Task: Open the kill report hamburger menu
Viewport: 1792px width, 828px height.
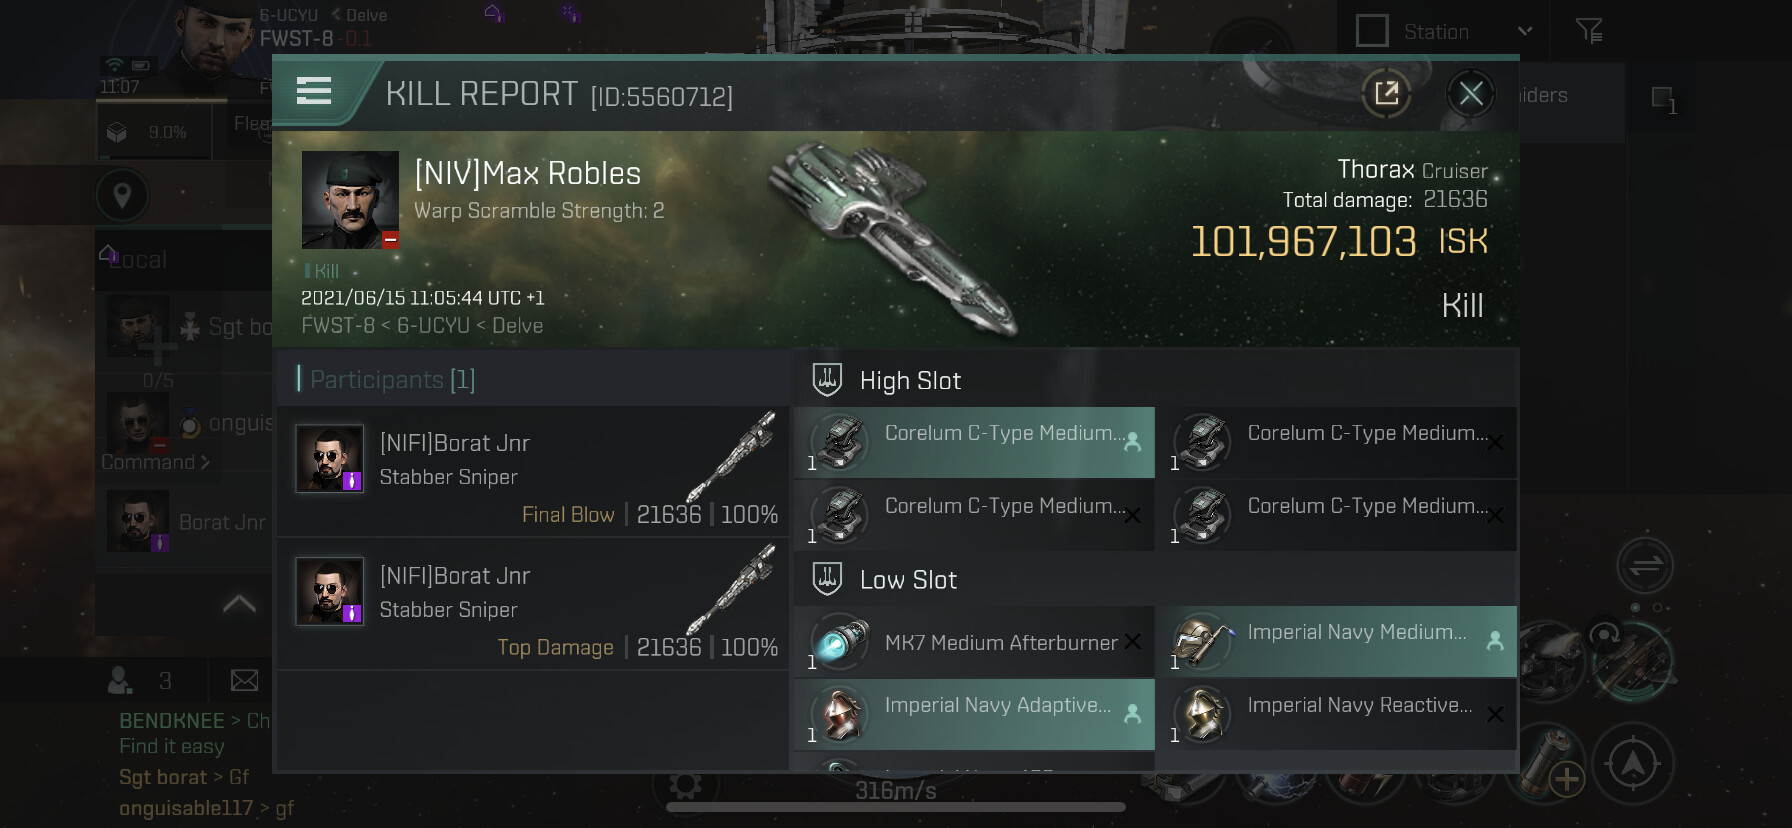Action: click(x=314, y=92)
